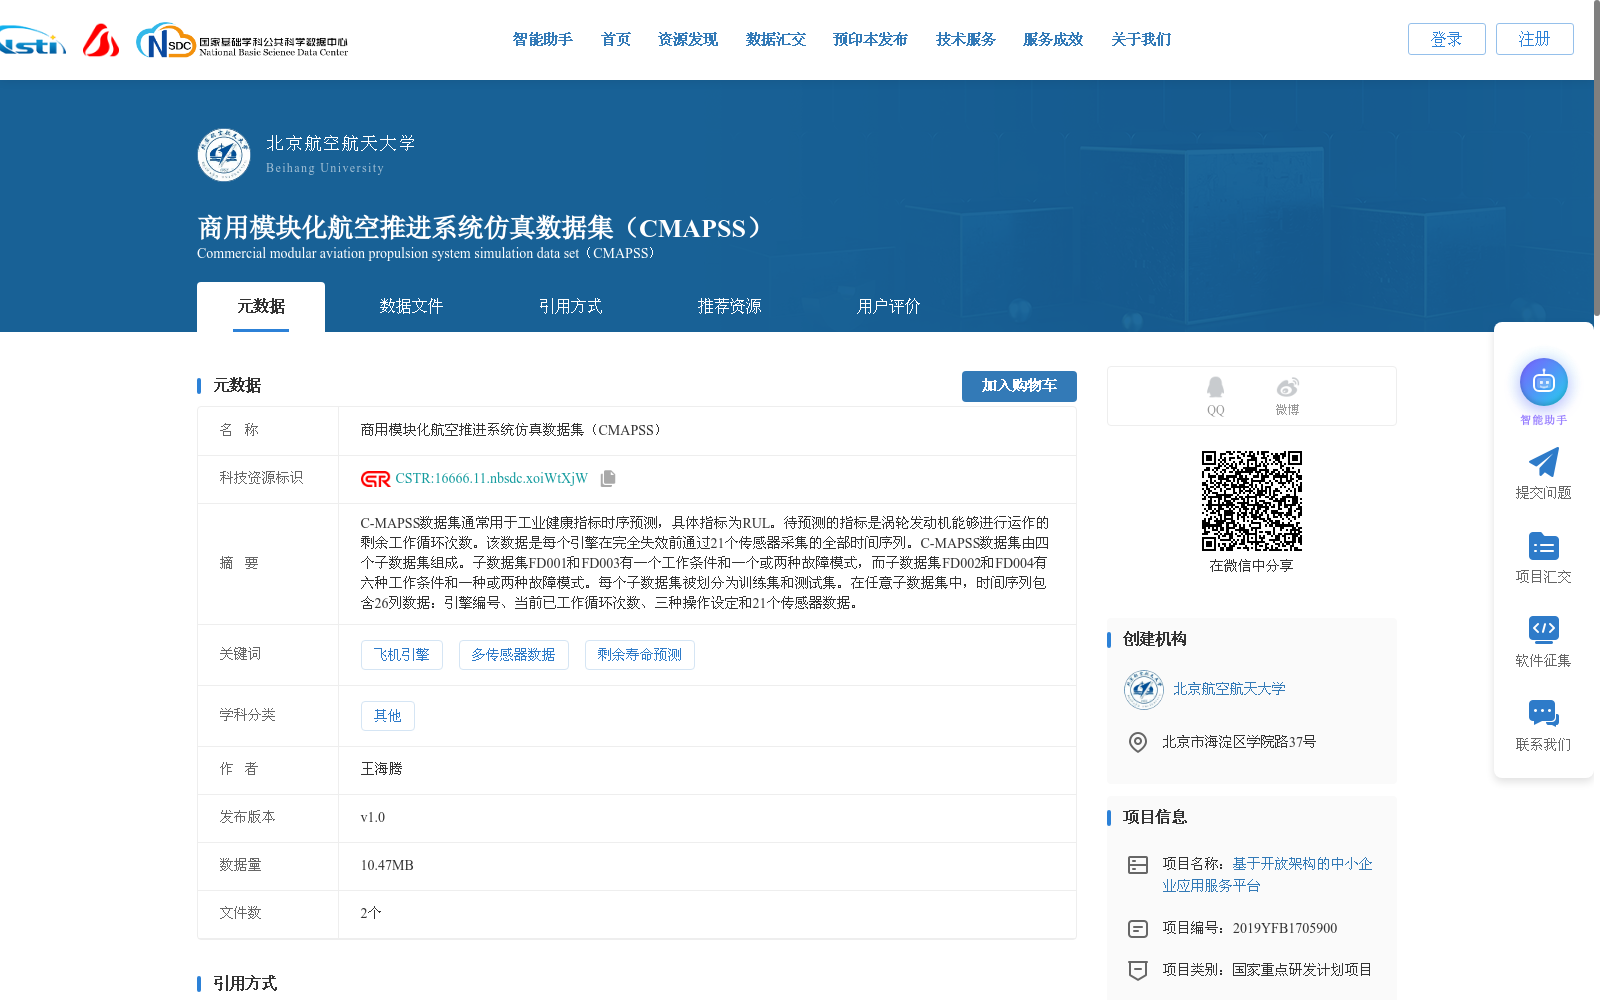This screenshot has width=1600, height=1000.
Task: Open the 基于开放架构的中小企业应用服务平台 project link
Action: pos(1267,875)
